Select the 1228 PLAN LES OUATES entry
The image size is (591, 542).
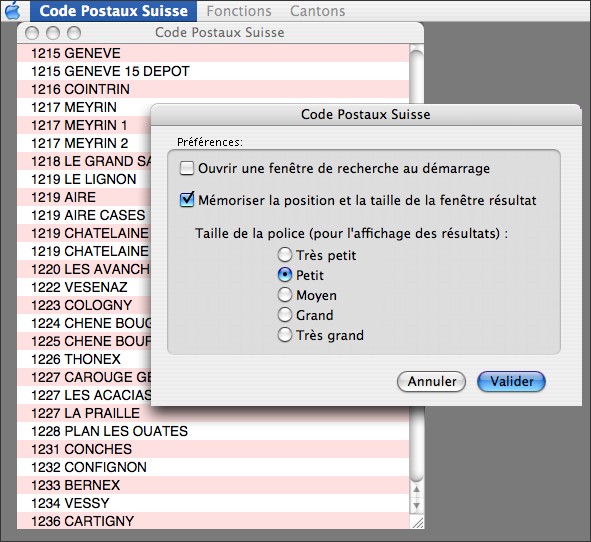click(x=213, y=431)
